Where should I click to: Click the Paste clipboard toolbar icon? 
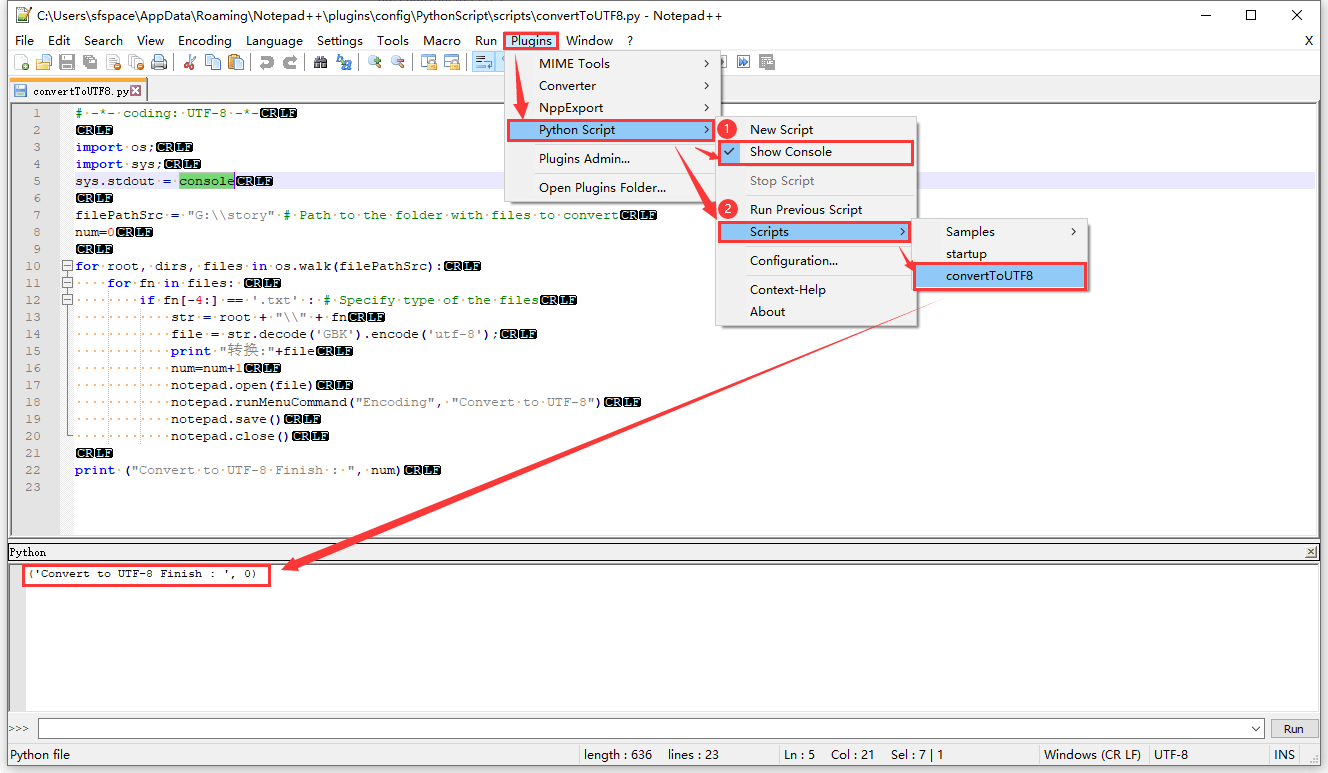(236, 62)
